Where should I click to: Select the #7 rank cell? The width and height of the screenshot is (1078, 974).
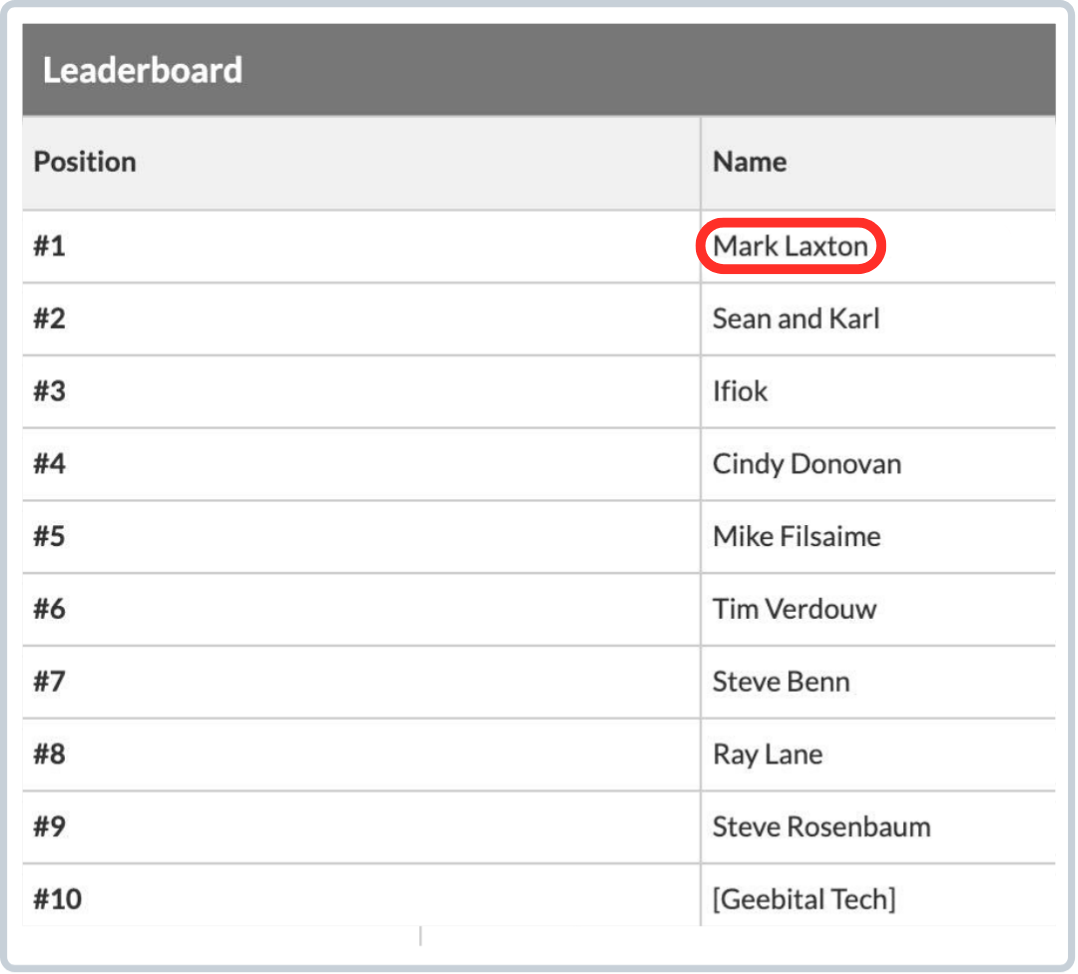49,682
